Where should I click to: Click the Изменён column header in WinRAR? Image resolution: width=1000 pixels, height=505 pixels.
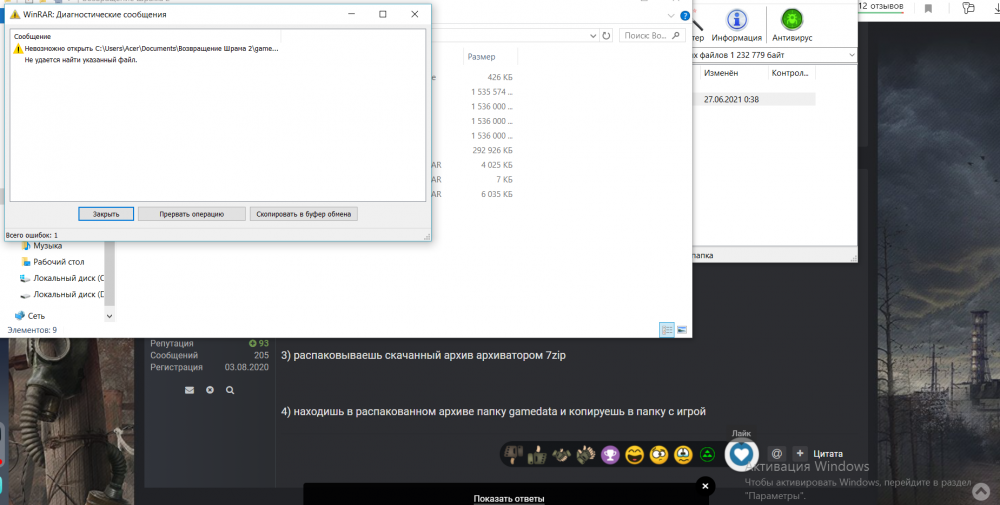click(721, 73)
